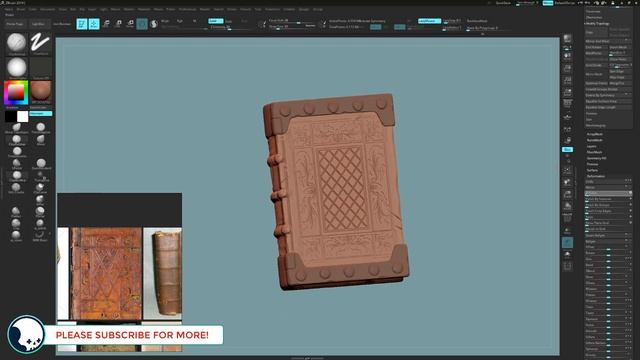Click the BPR render icon

(x=567, y=38)
